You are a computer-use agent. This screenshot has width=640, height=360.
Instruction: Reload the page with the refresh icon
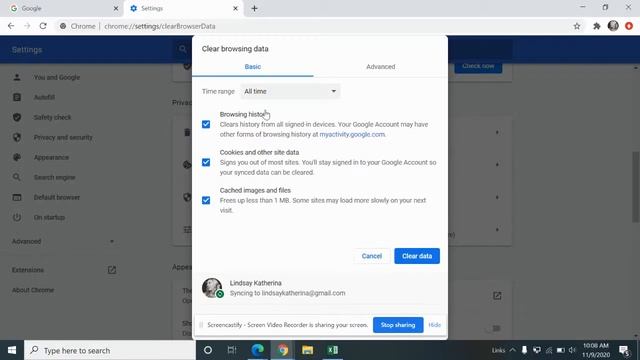(43, 26)
